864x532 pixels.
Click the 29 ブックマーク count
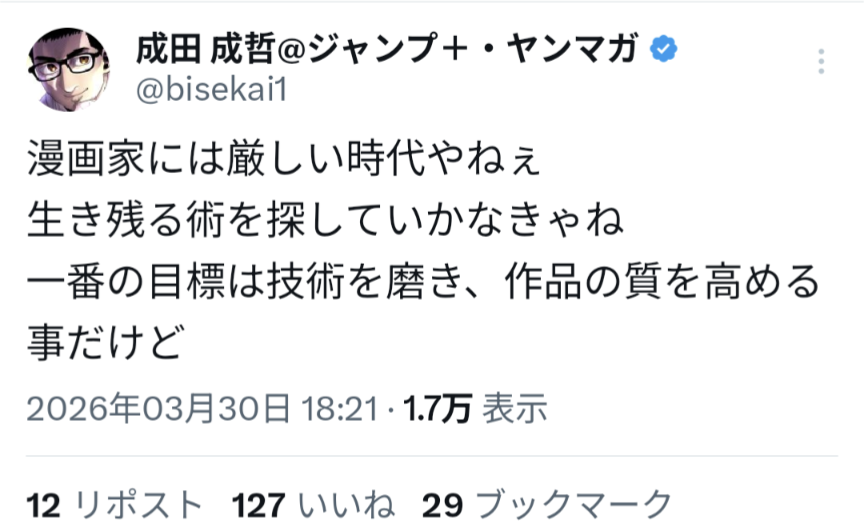click(546, 501)
